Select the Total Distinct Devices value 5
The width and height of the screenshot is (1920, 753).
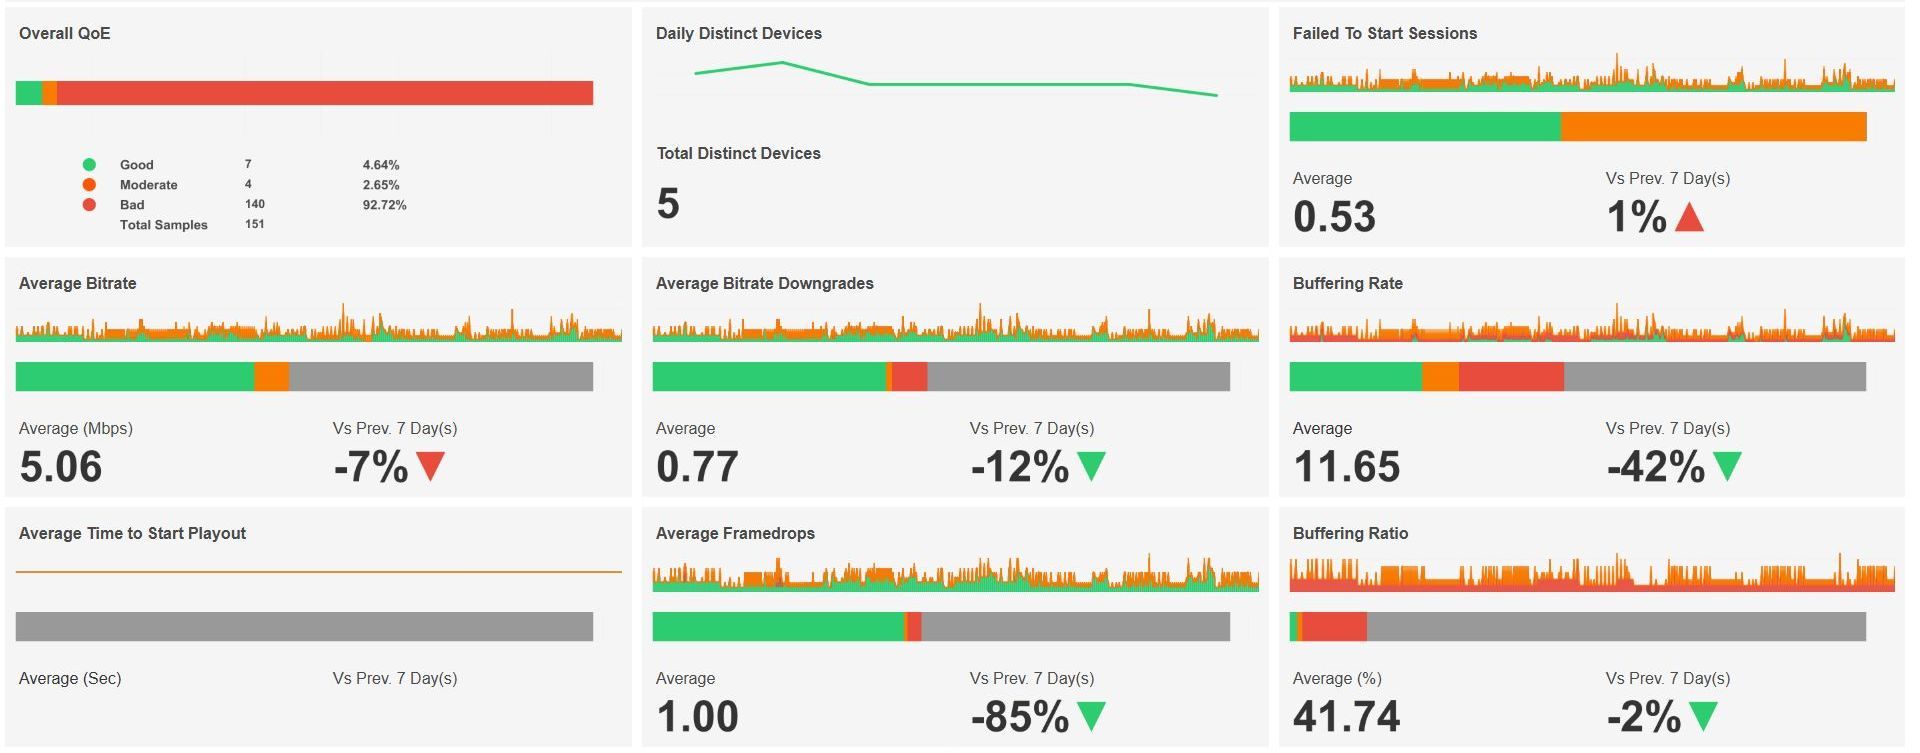tap(668, 204)
